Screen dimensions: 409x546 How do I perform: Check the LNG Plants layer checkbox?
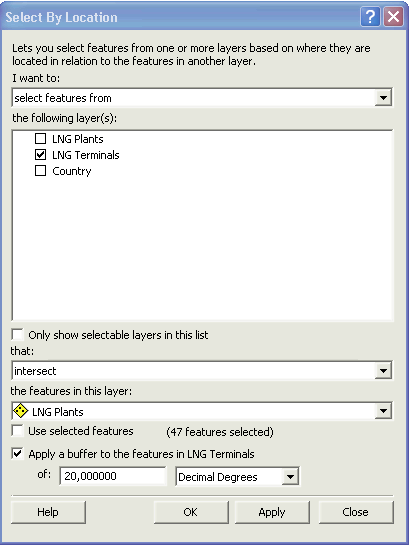tap(40, 139)
